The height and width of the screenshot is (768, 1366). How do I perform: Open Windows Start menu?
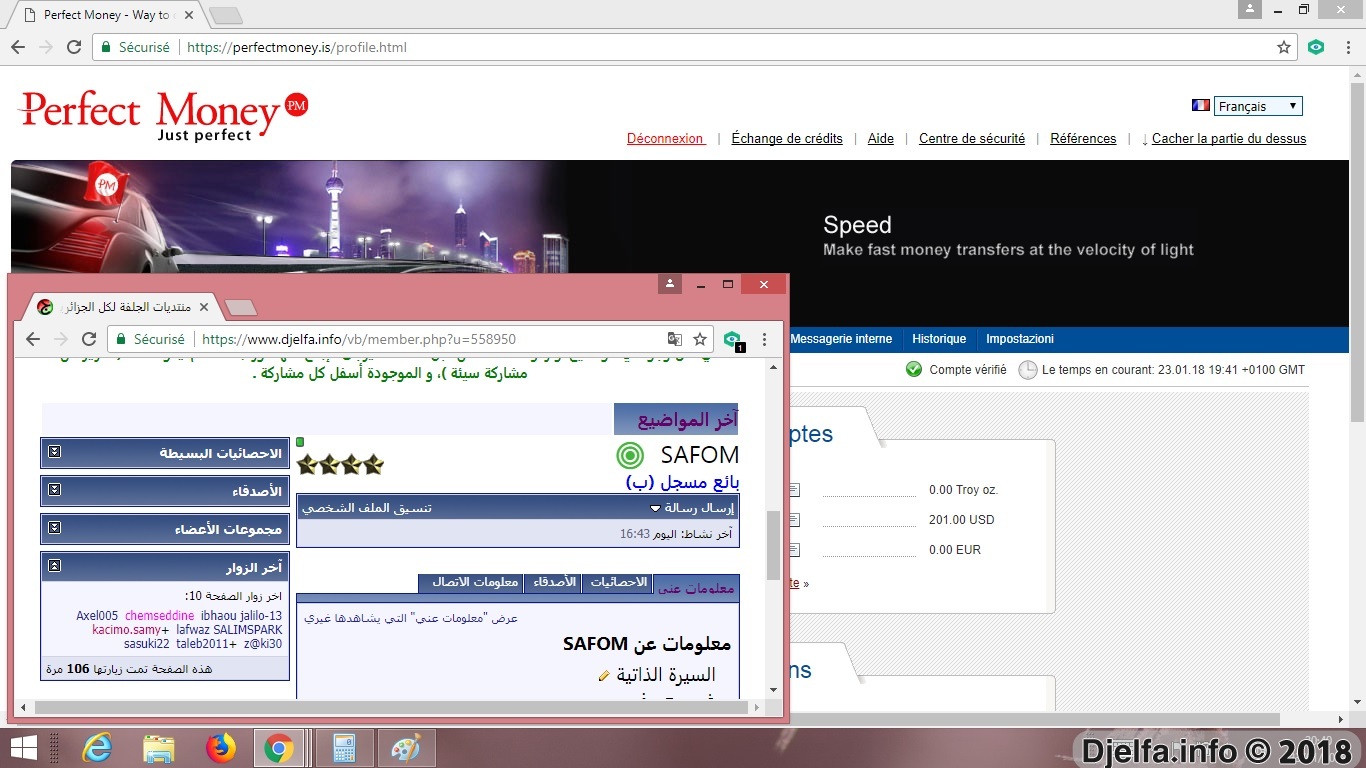click(x=24, y=747)
